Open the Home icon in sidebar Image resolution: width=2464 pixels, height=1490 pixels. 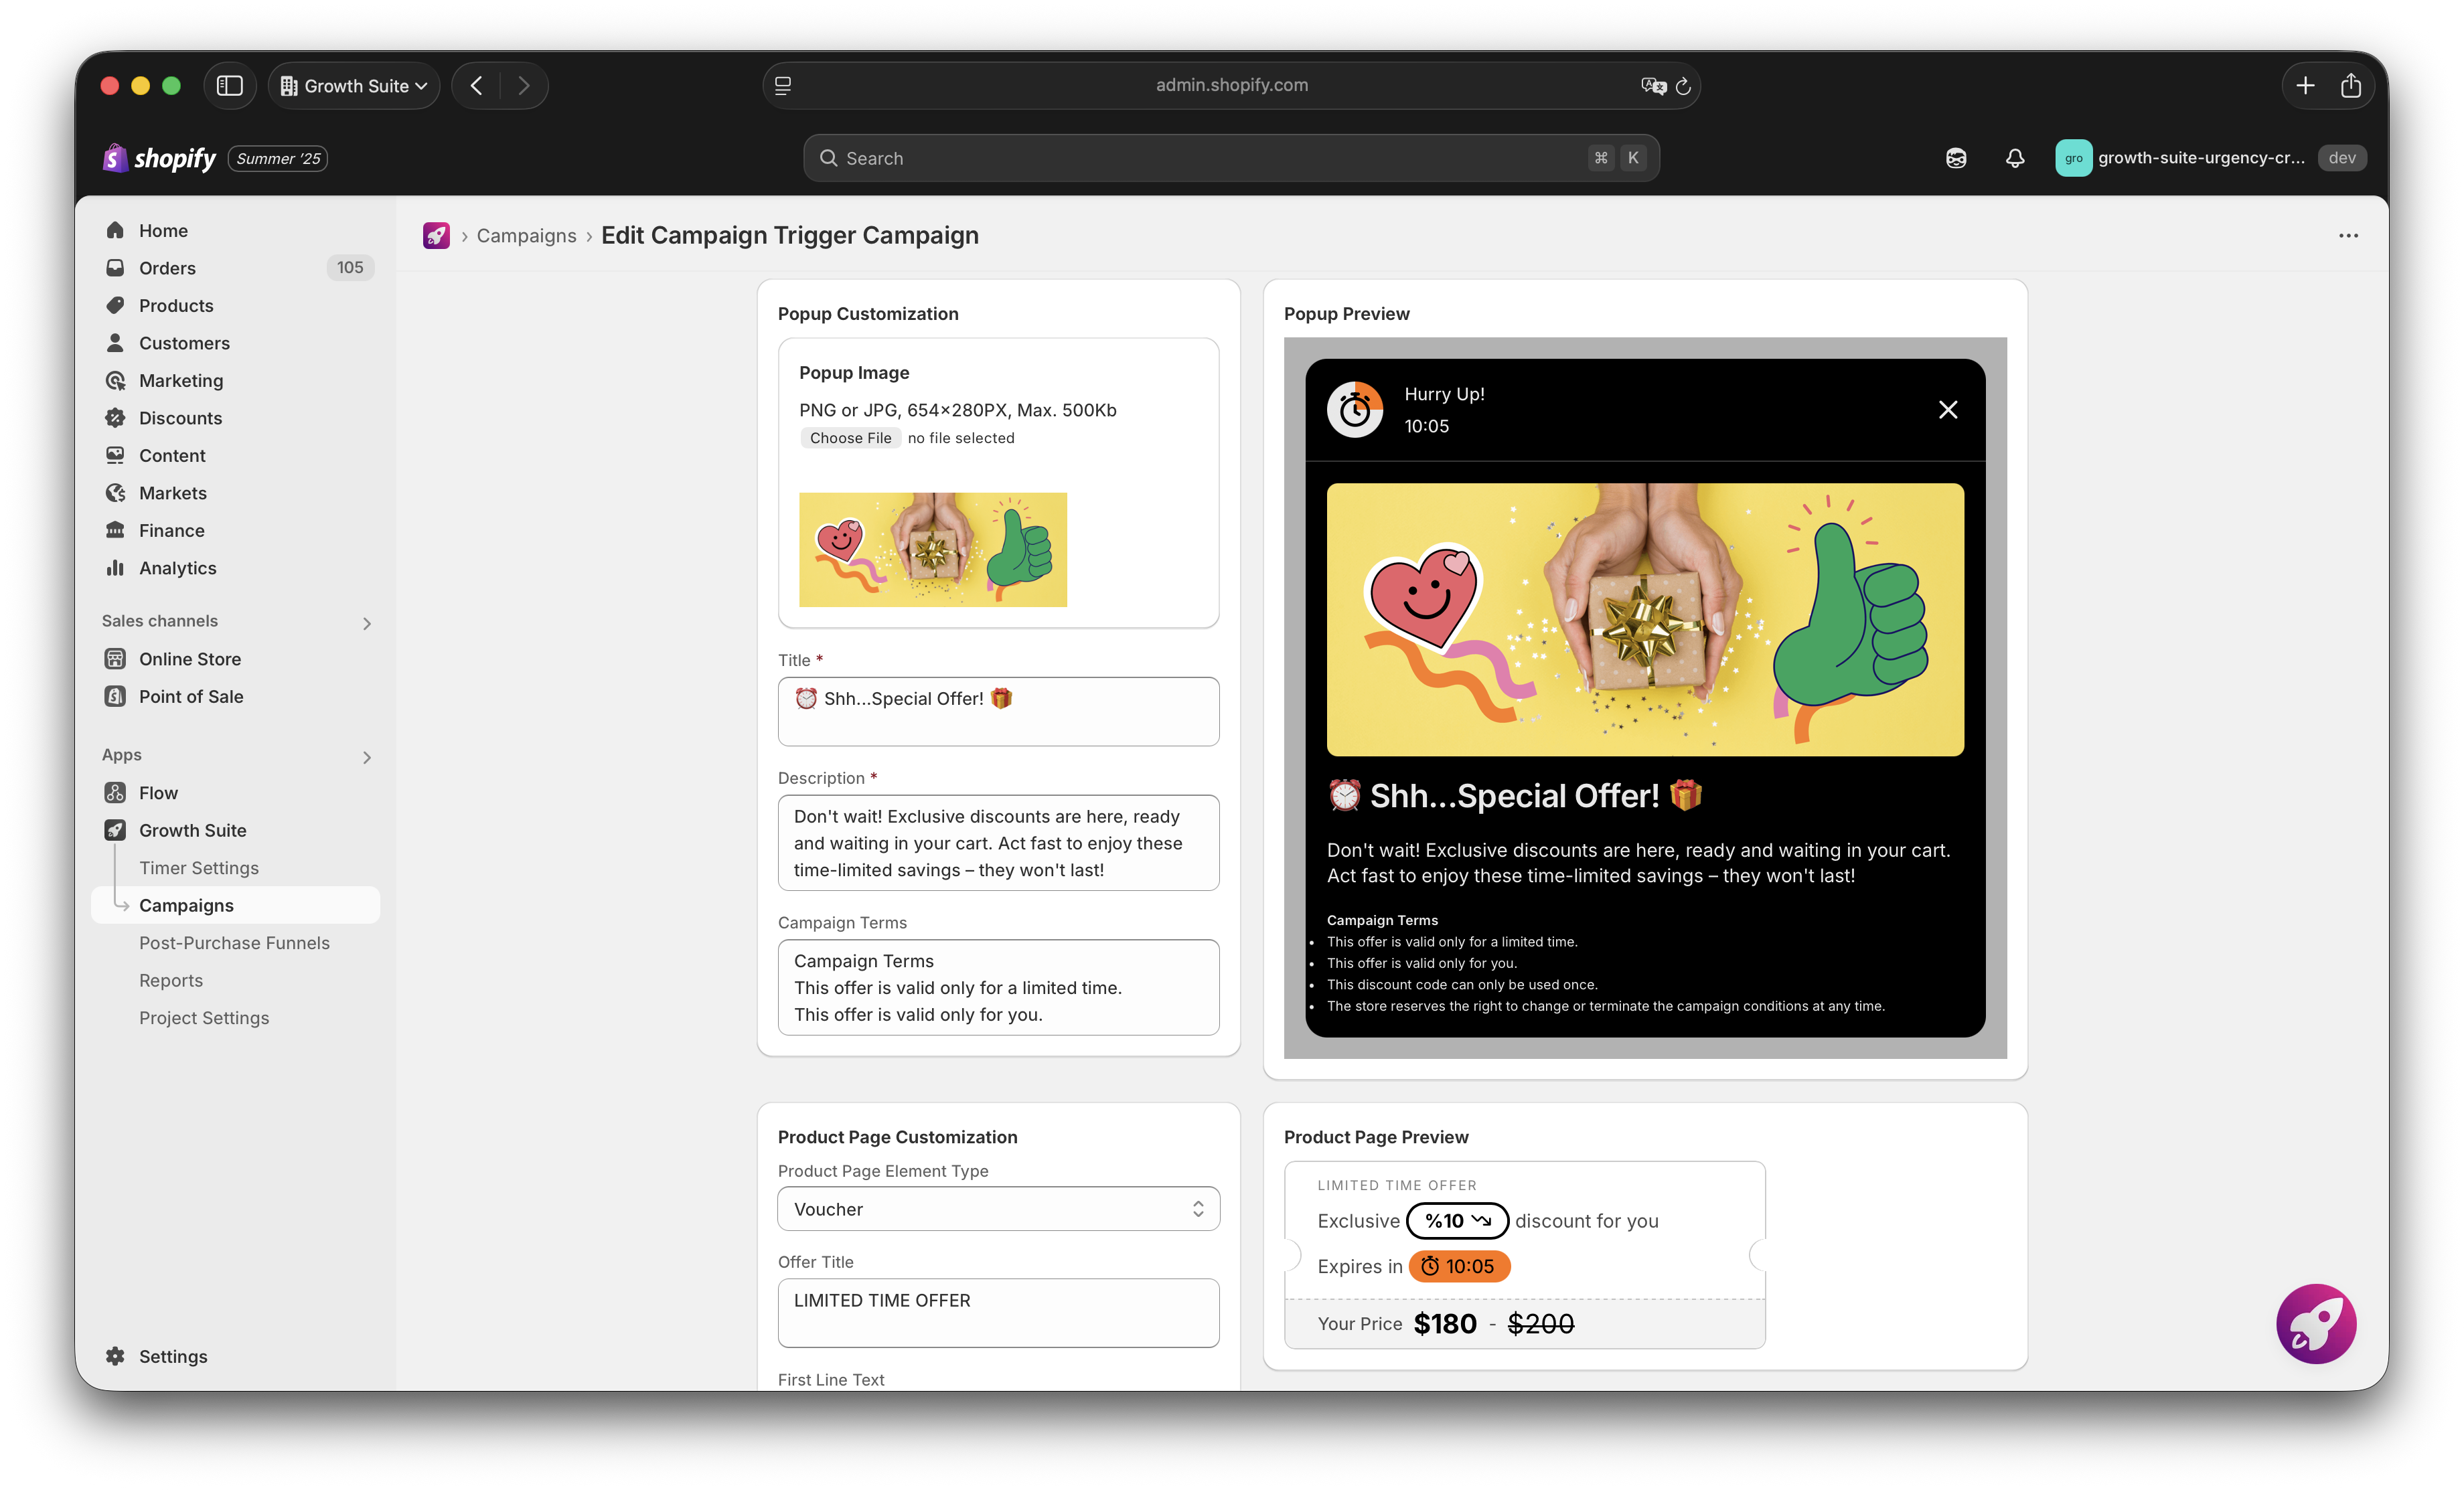pos(115,230)
